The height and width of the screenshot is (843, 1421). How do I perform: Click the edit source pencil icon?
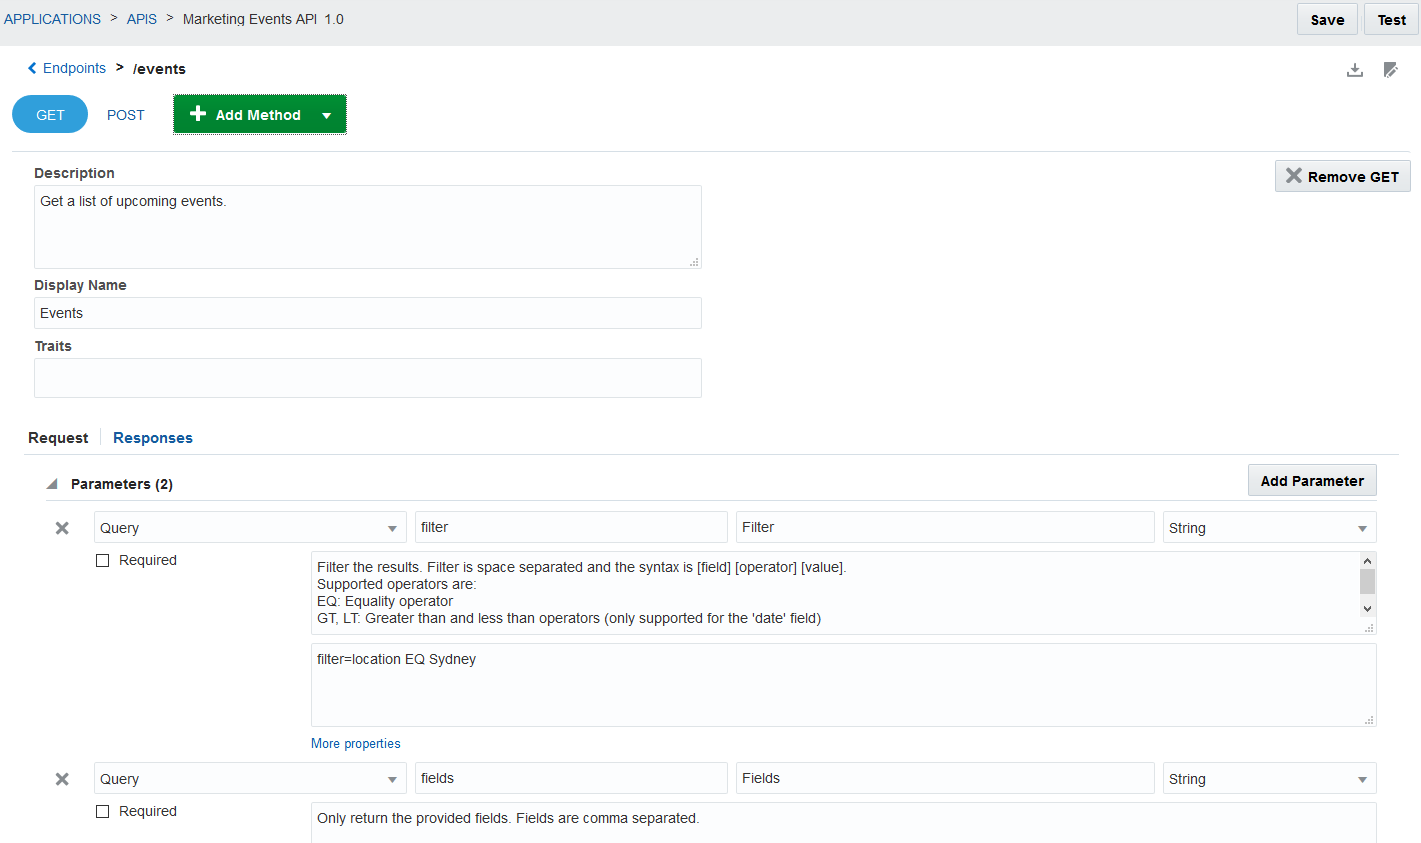click(1390, 70)
